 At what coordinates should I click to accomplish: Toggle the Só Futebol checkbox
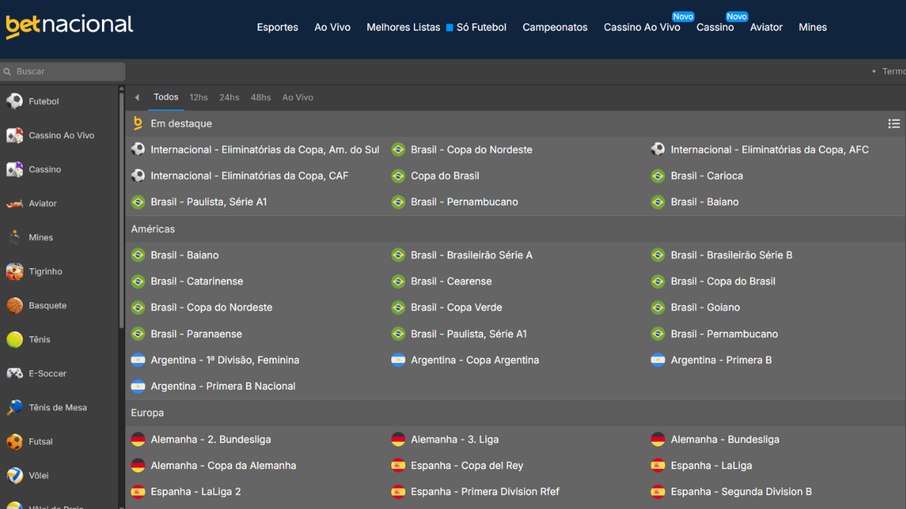(x=450, y=28)
